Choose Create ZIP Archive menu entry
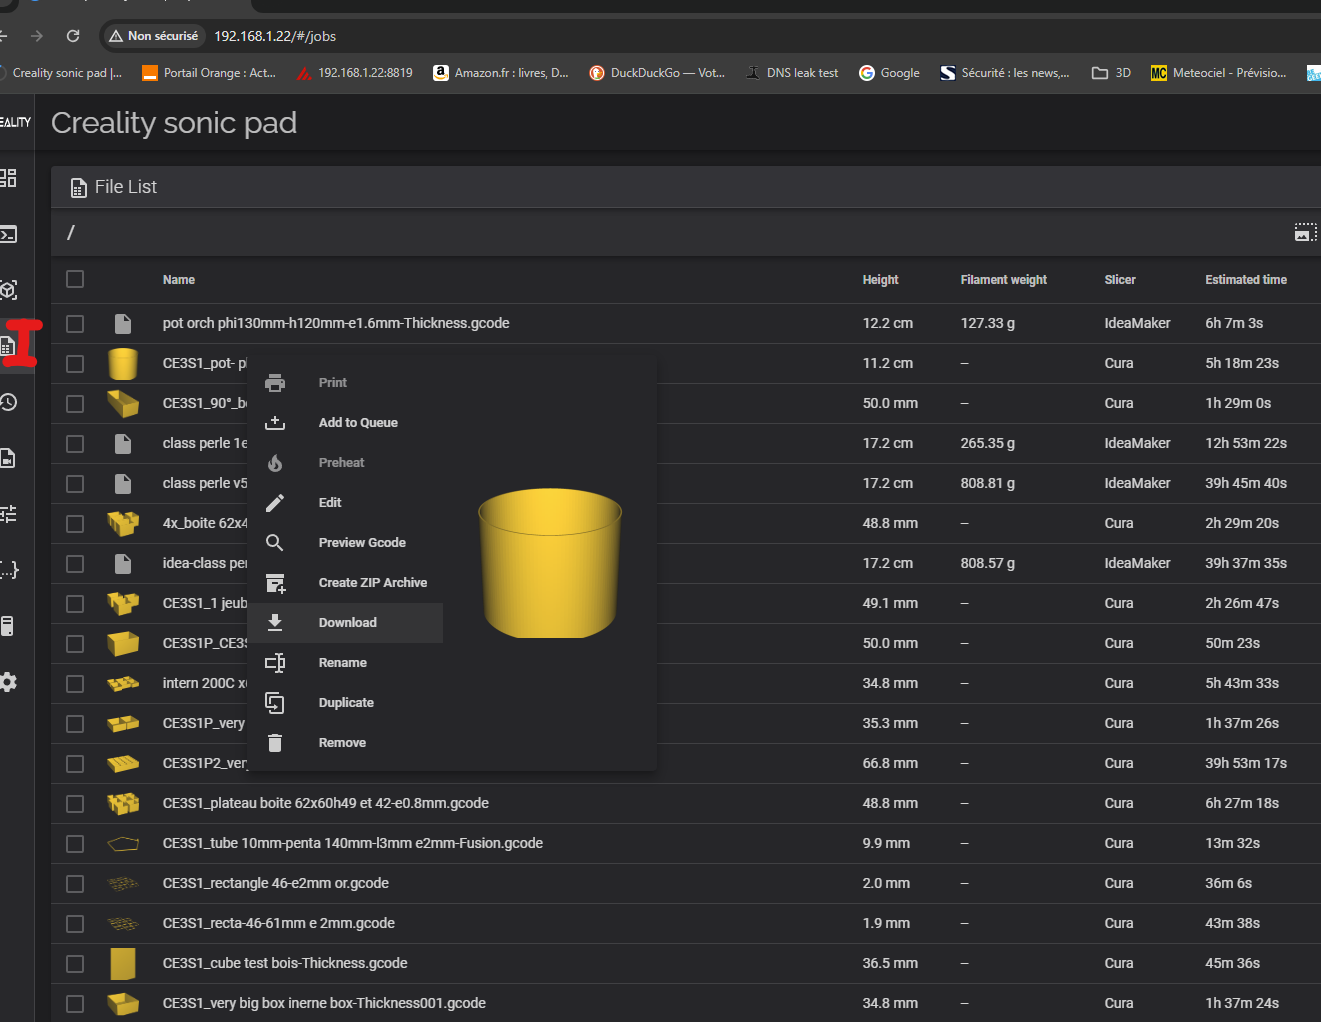Image resolution: width=1321 pixels, height=1022 pixels. (345, 583)
